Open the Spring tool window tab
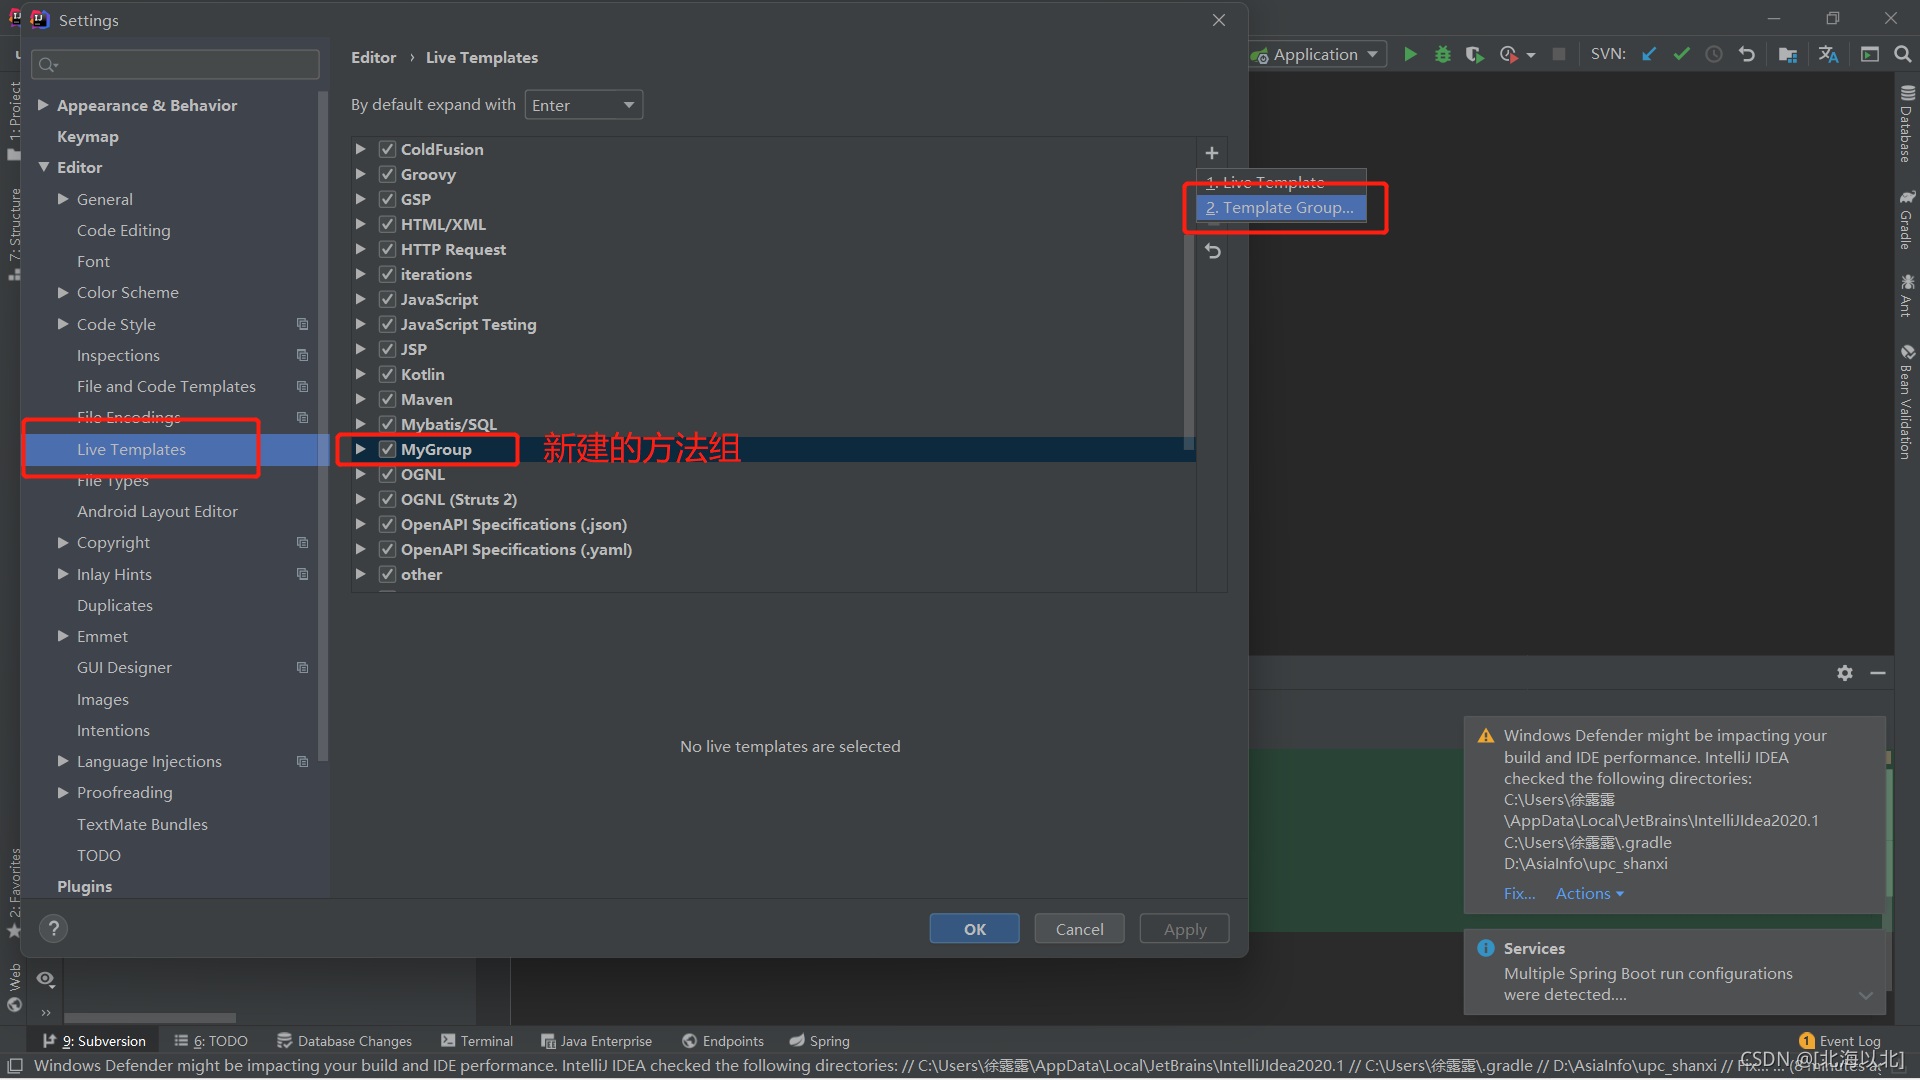Image resolution: width=1920 pixels, height=1080 pixels. pyautogui.click(x=819, y=1041)
